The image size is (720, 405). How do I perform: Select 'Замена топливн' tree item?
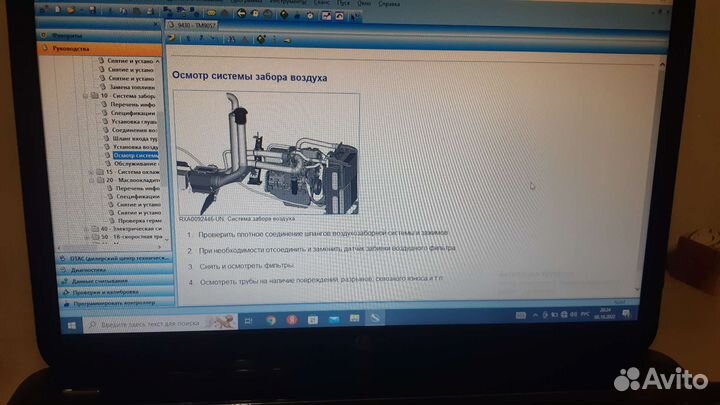click(x=132, y=87)
